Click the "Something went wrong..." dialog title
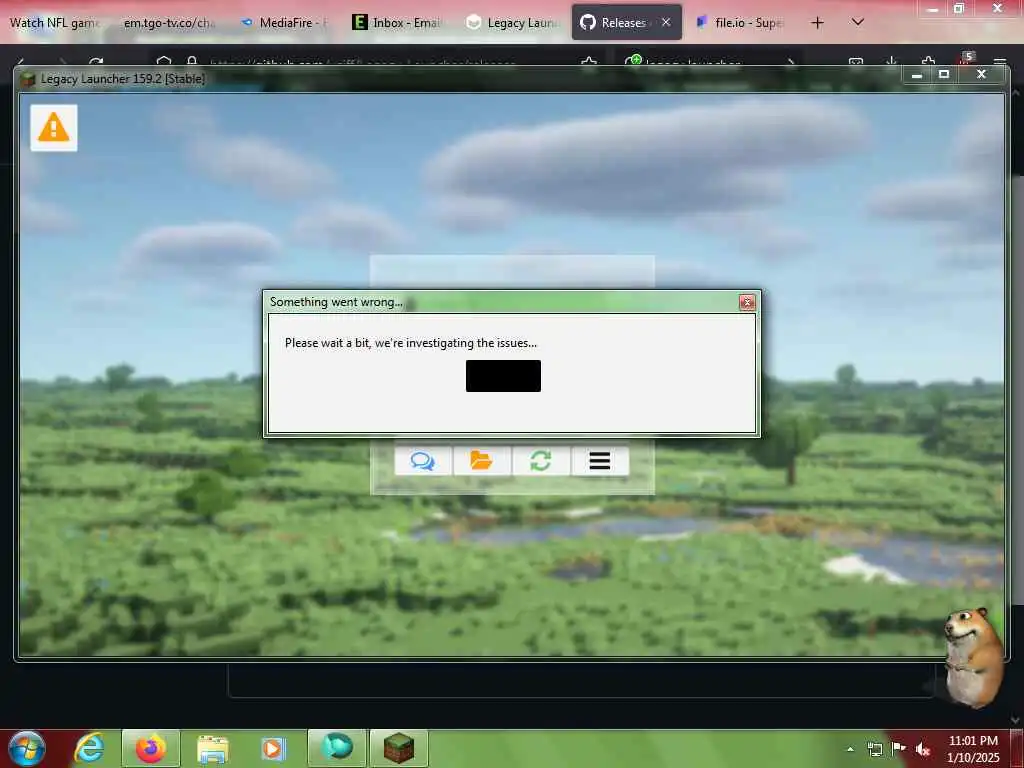Viewport: 1024px width, 768px height. pyautogui.click(x=336, y=302)
